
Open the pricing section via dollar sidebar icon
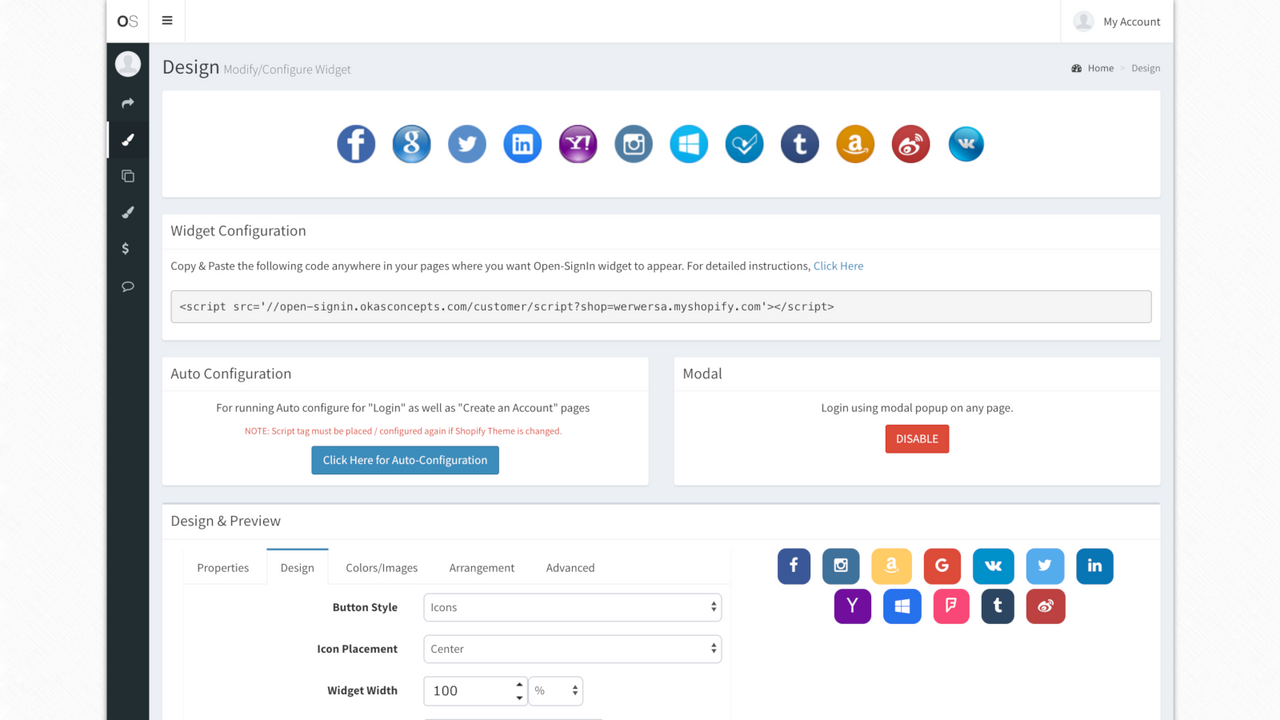(127, 248)
